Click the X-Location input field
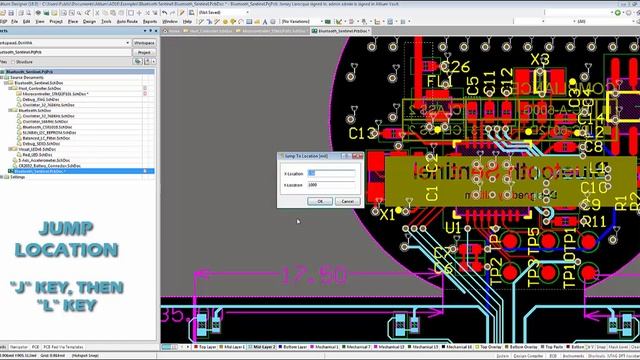This screenshot has width=640, height=360. tap(331, 173)
